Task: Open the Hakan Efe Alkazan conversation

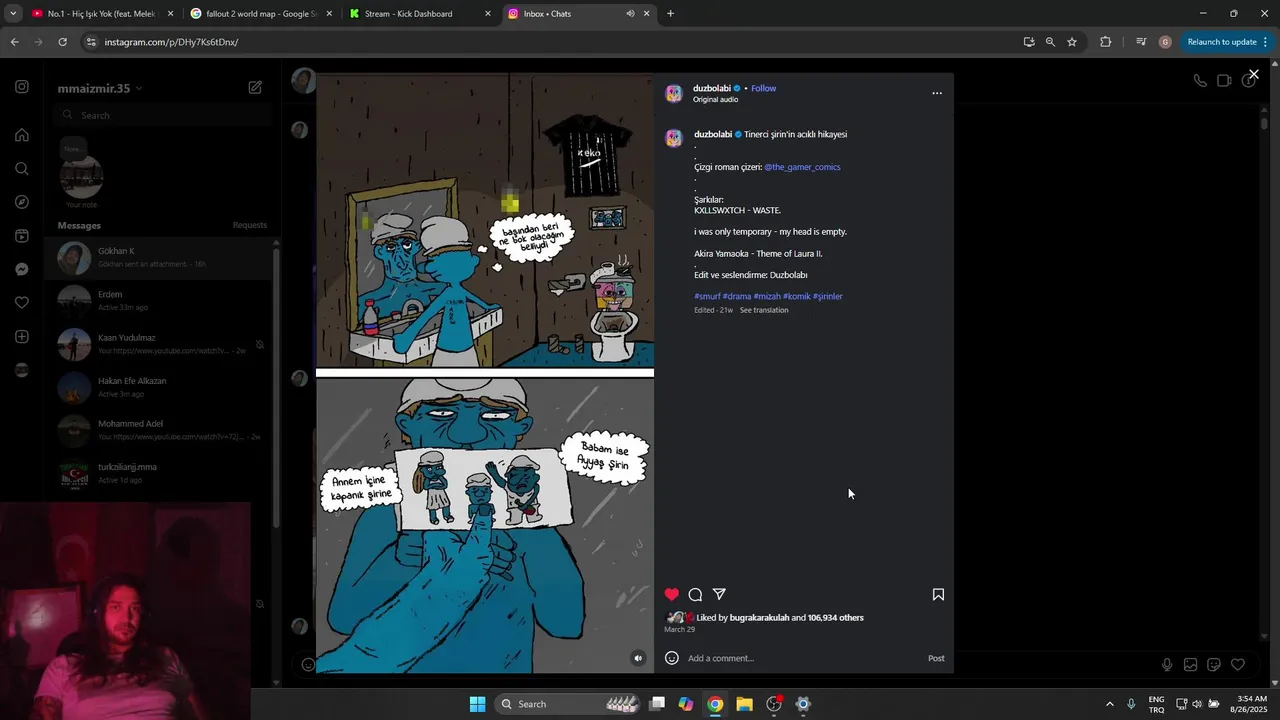Action: [160, 387]
